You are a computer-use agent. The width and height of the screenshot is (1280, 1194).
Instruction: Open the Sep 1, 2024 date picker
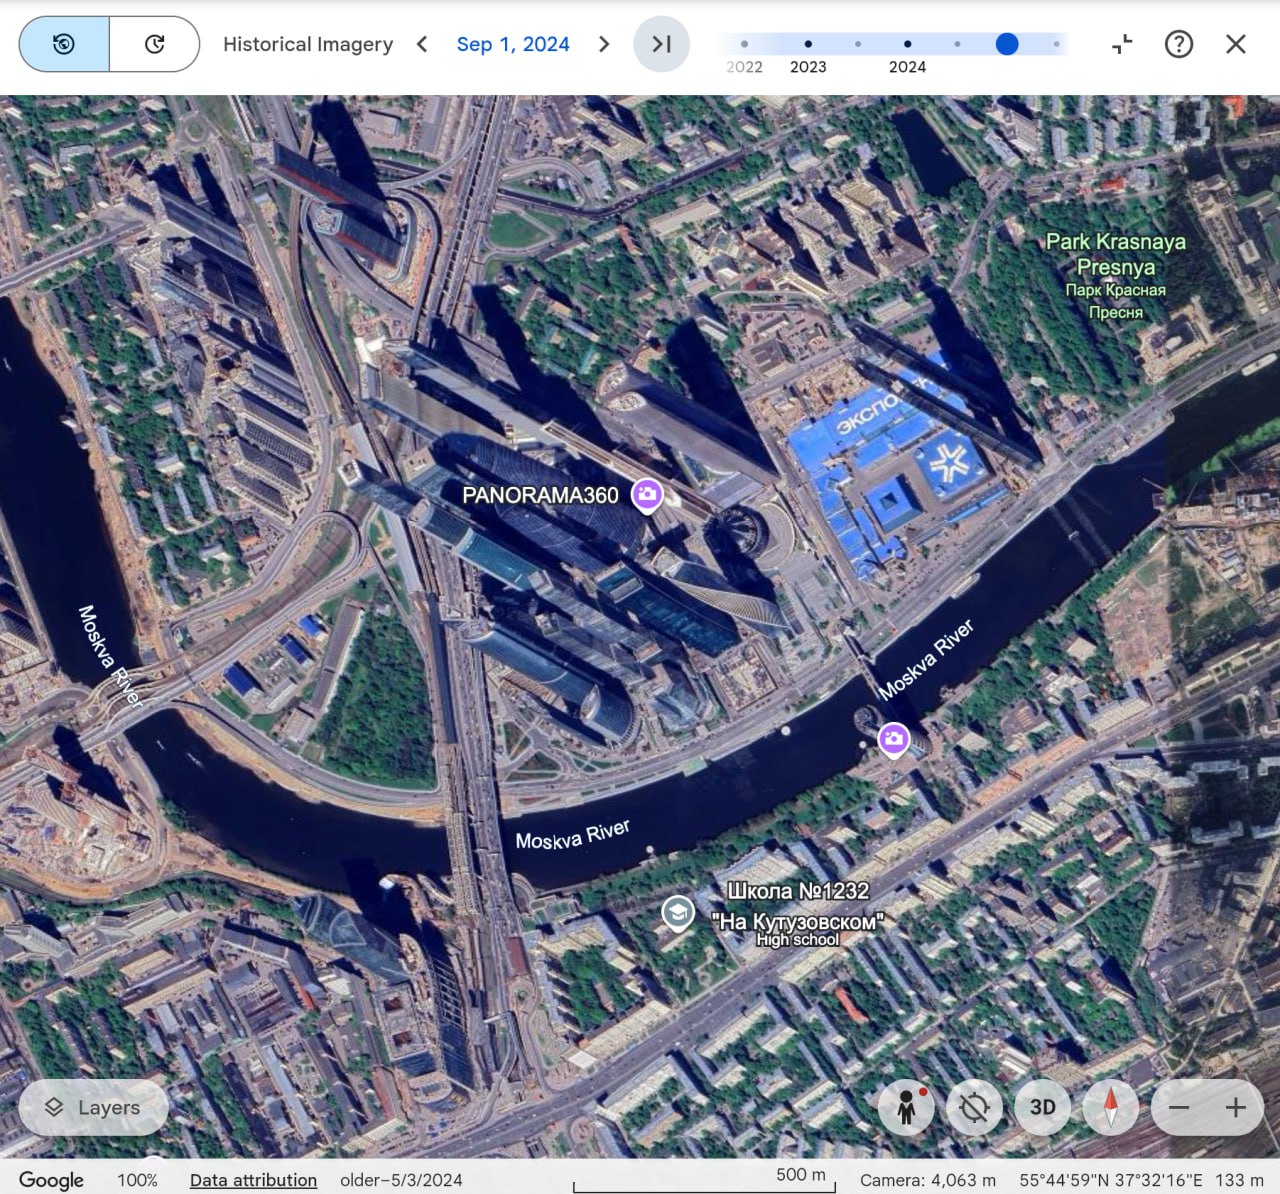coord(512,44)
